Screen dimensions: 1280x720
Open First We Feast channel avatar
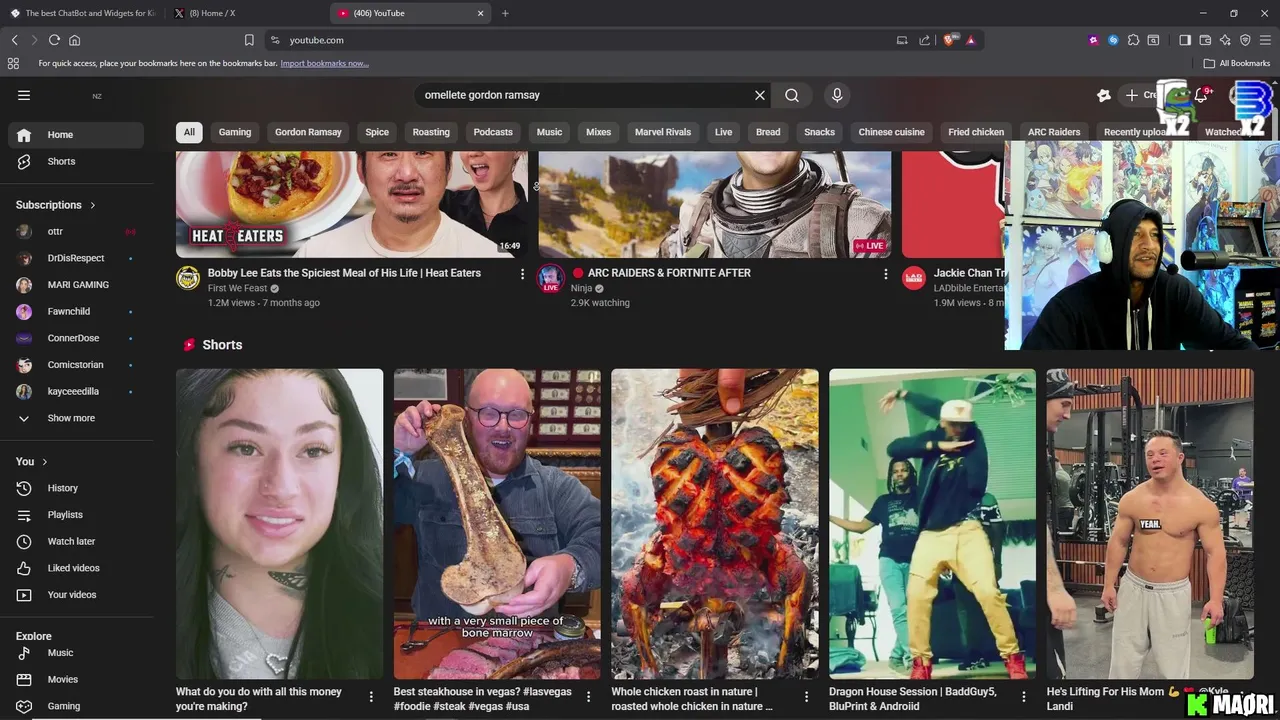(188, 277)
